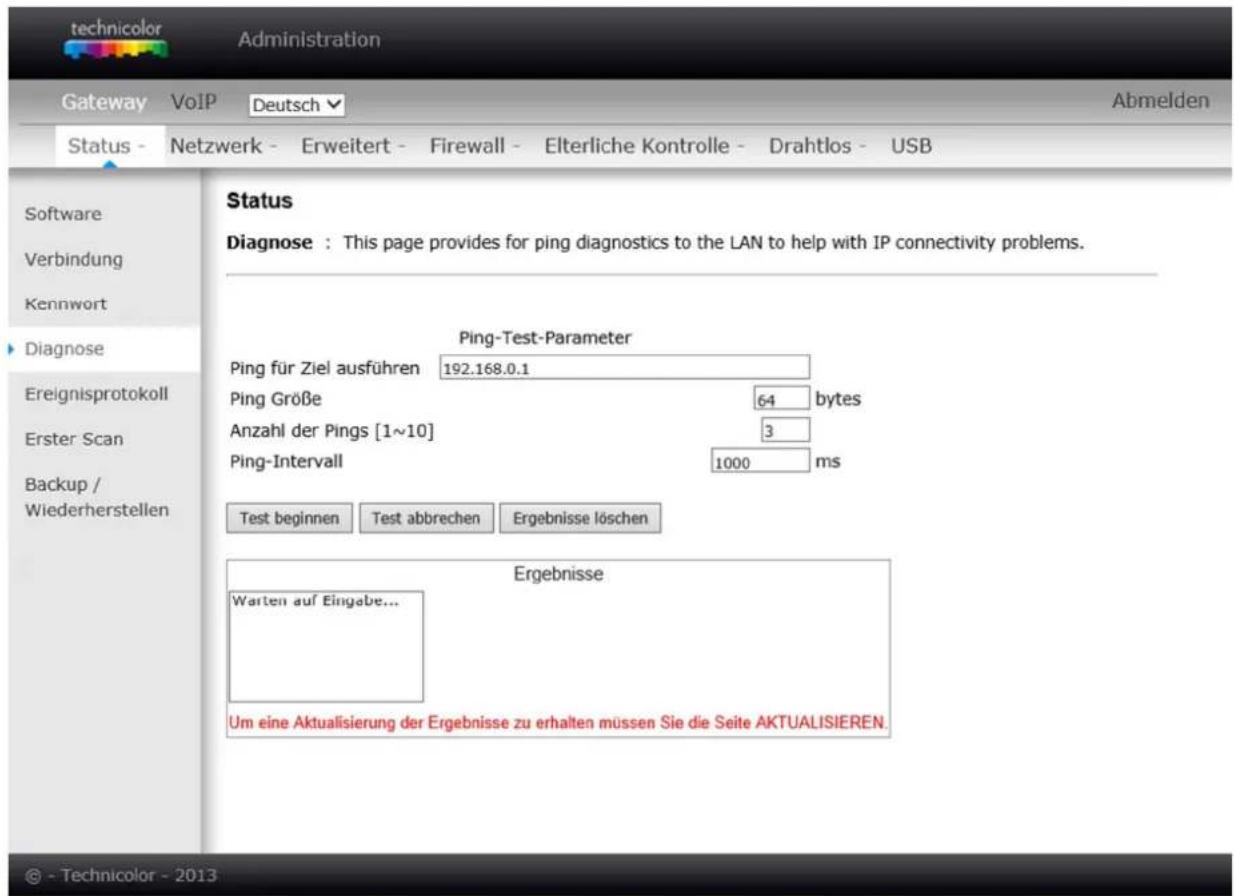Click the ping target IP address field
This screenshot has width=1234, height=896.
(624, 367)
